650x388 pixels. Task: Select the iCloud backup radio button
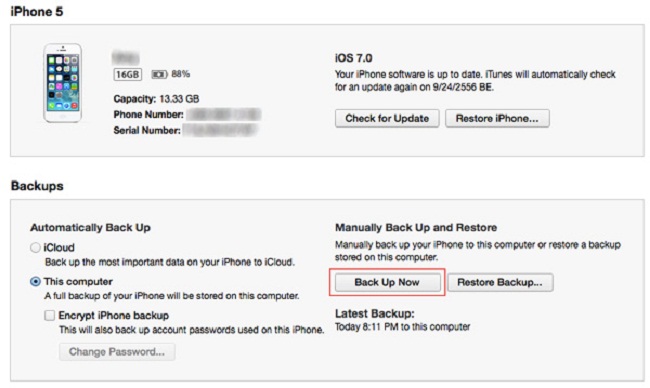click(35, 247)
